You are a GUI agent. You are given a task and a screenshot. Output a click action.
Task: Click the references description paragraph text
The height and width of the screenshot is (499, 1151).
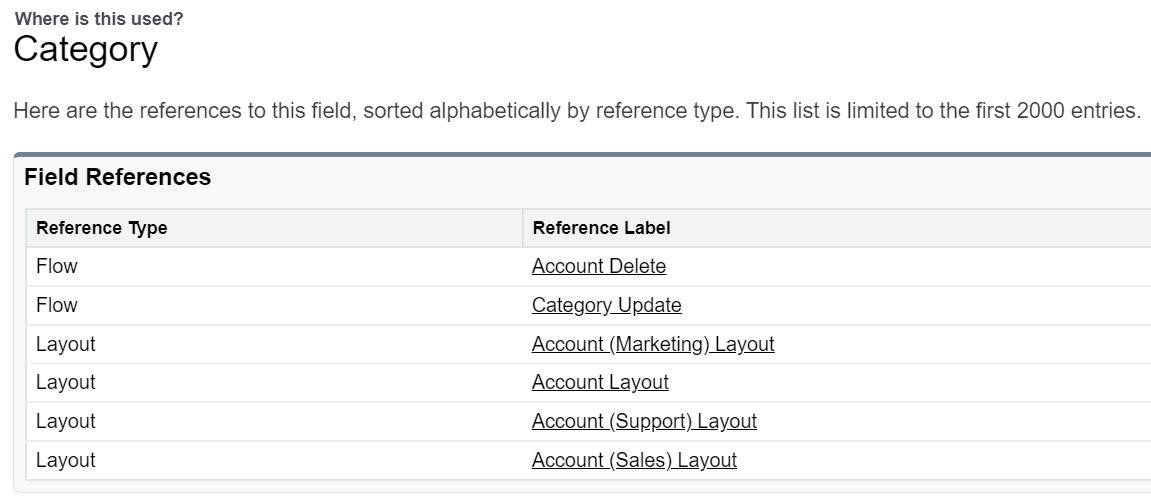click(x=576, y=111)
